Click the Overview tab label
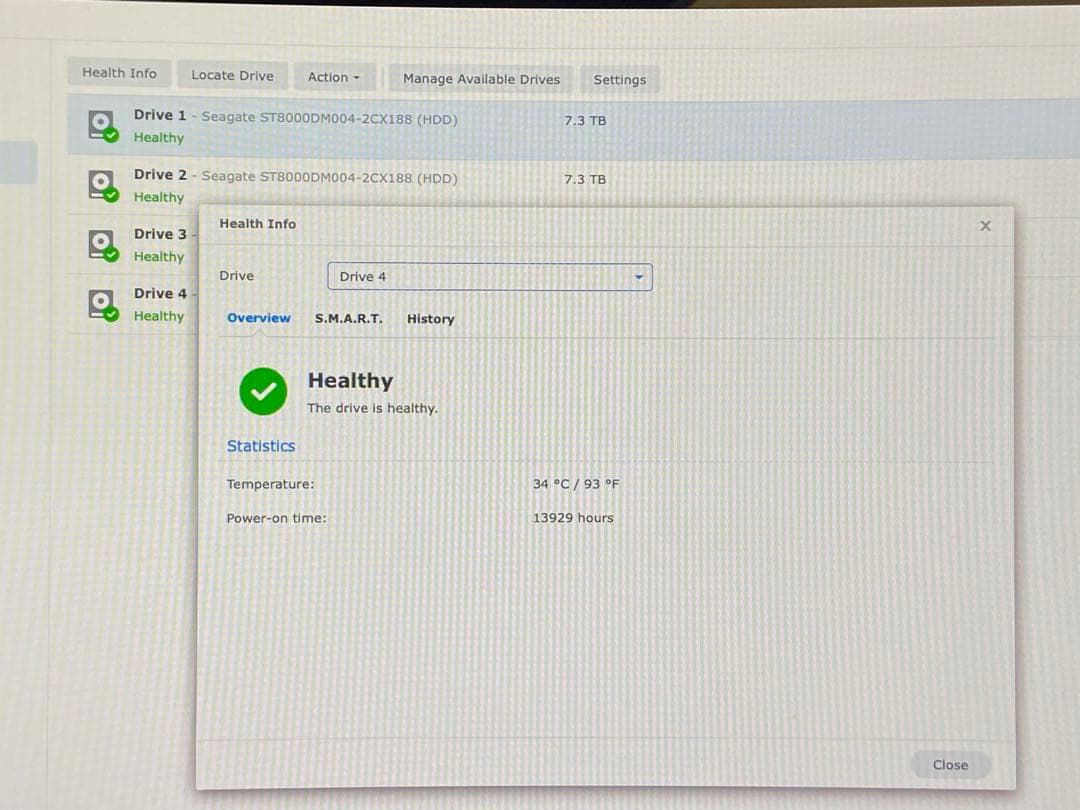 (x=258, y=318)
